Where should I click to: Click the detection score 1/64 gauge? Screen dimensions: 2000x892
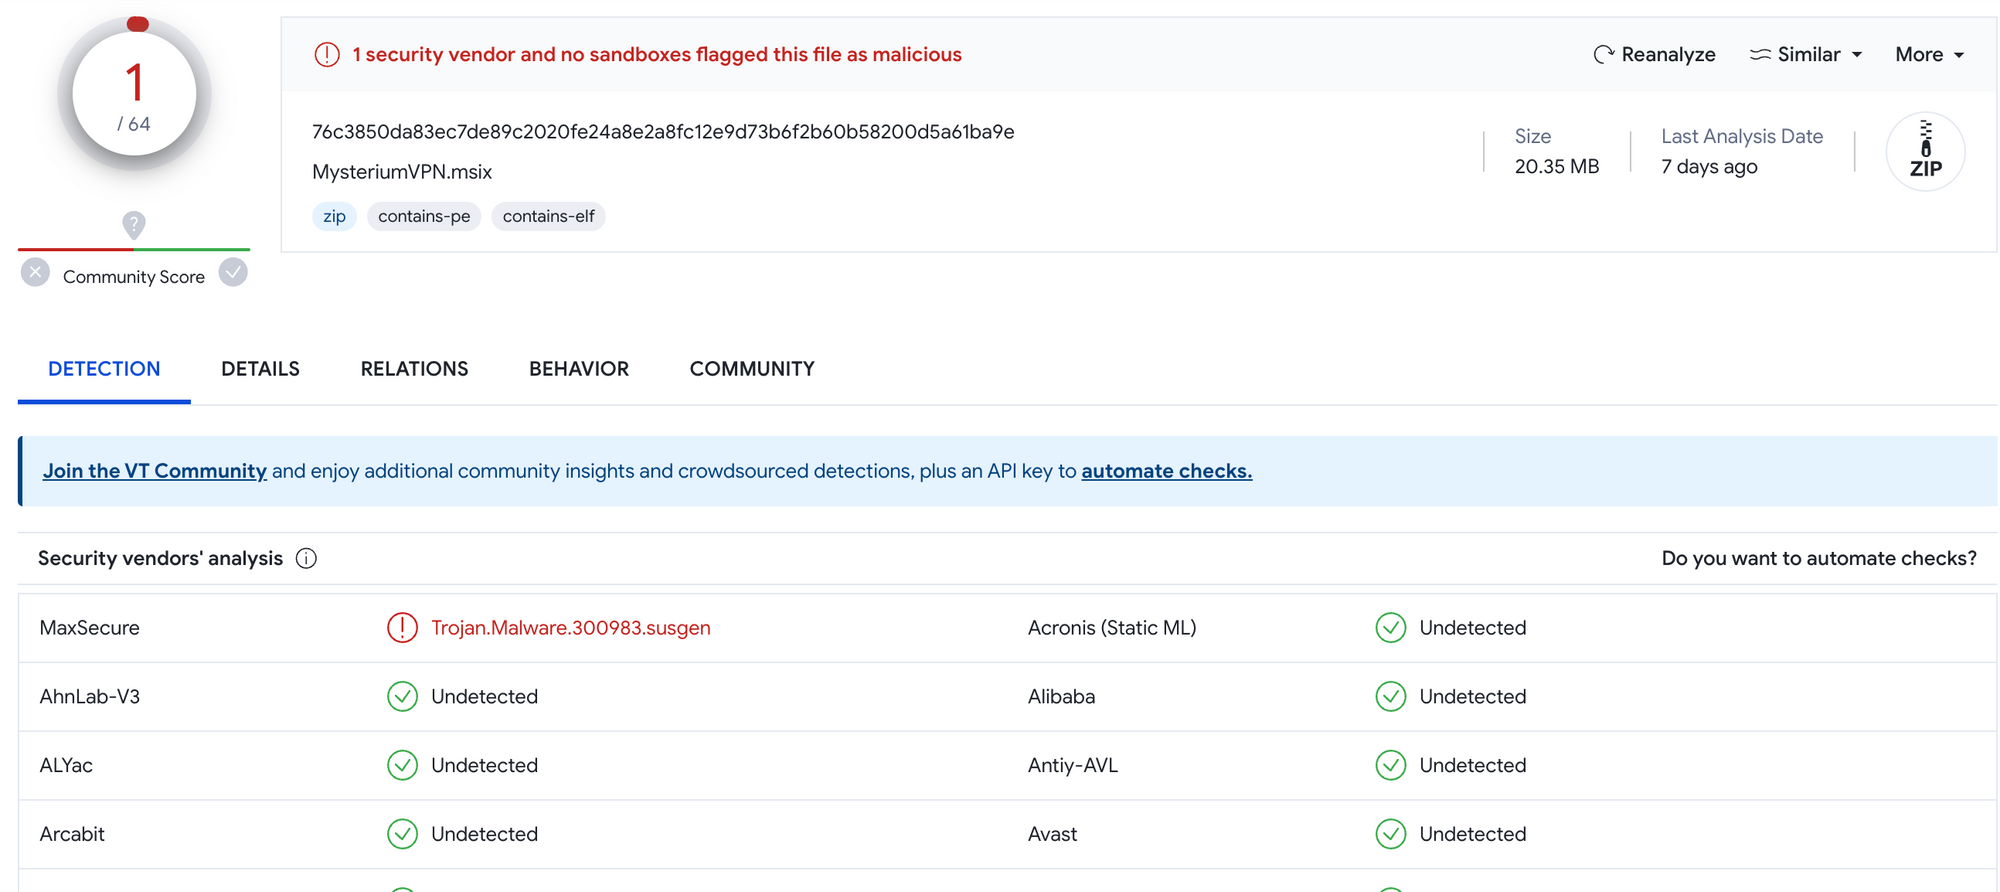click(134, 93)
